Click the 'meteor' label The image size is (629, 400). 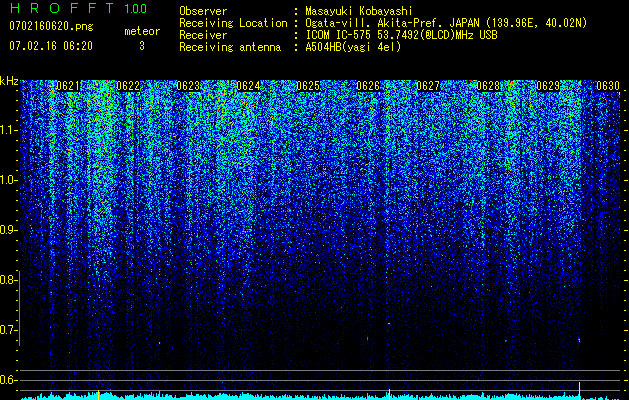[142, 31]
